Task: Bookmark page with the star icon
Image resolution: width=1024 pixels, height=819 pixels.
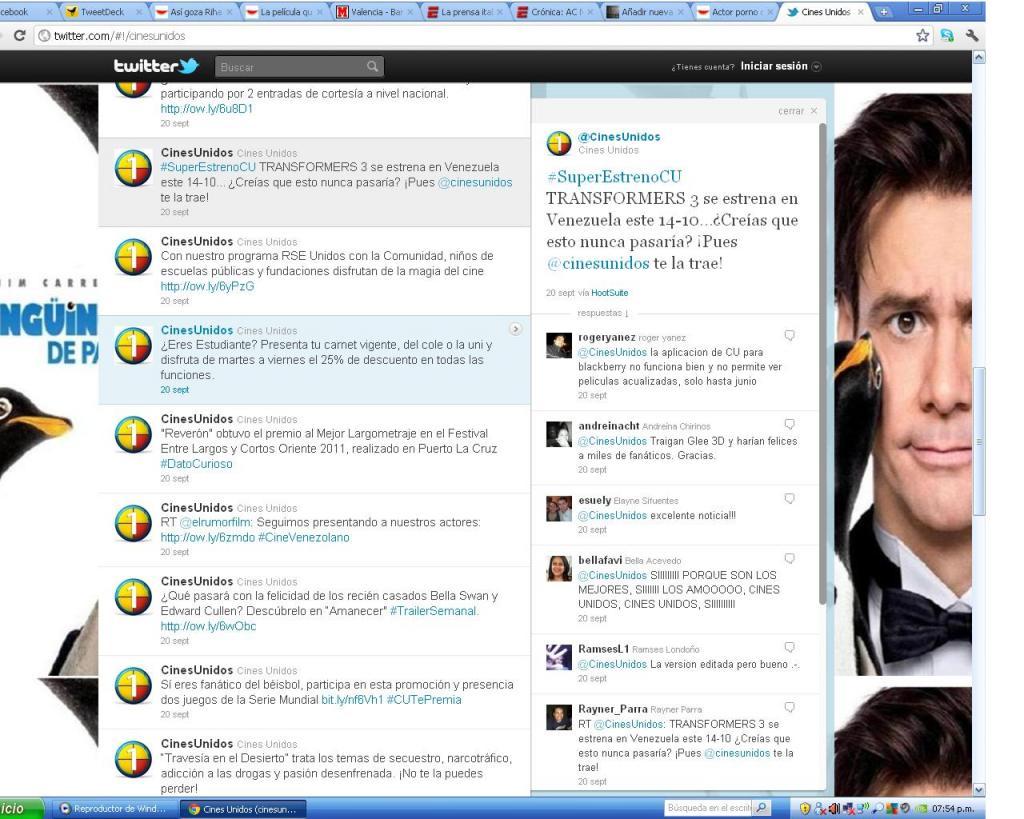Action: pyautogui.click(x=923, y=36)
